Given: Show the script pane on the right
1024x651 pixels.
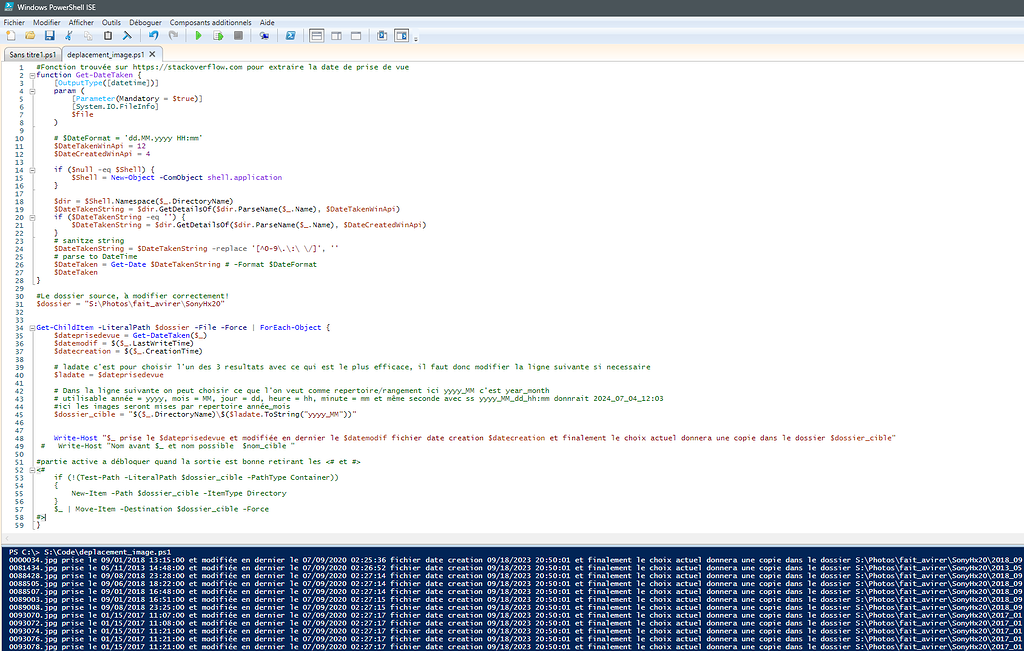Looking at the screenshot, I should (x=336, y=35).
